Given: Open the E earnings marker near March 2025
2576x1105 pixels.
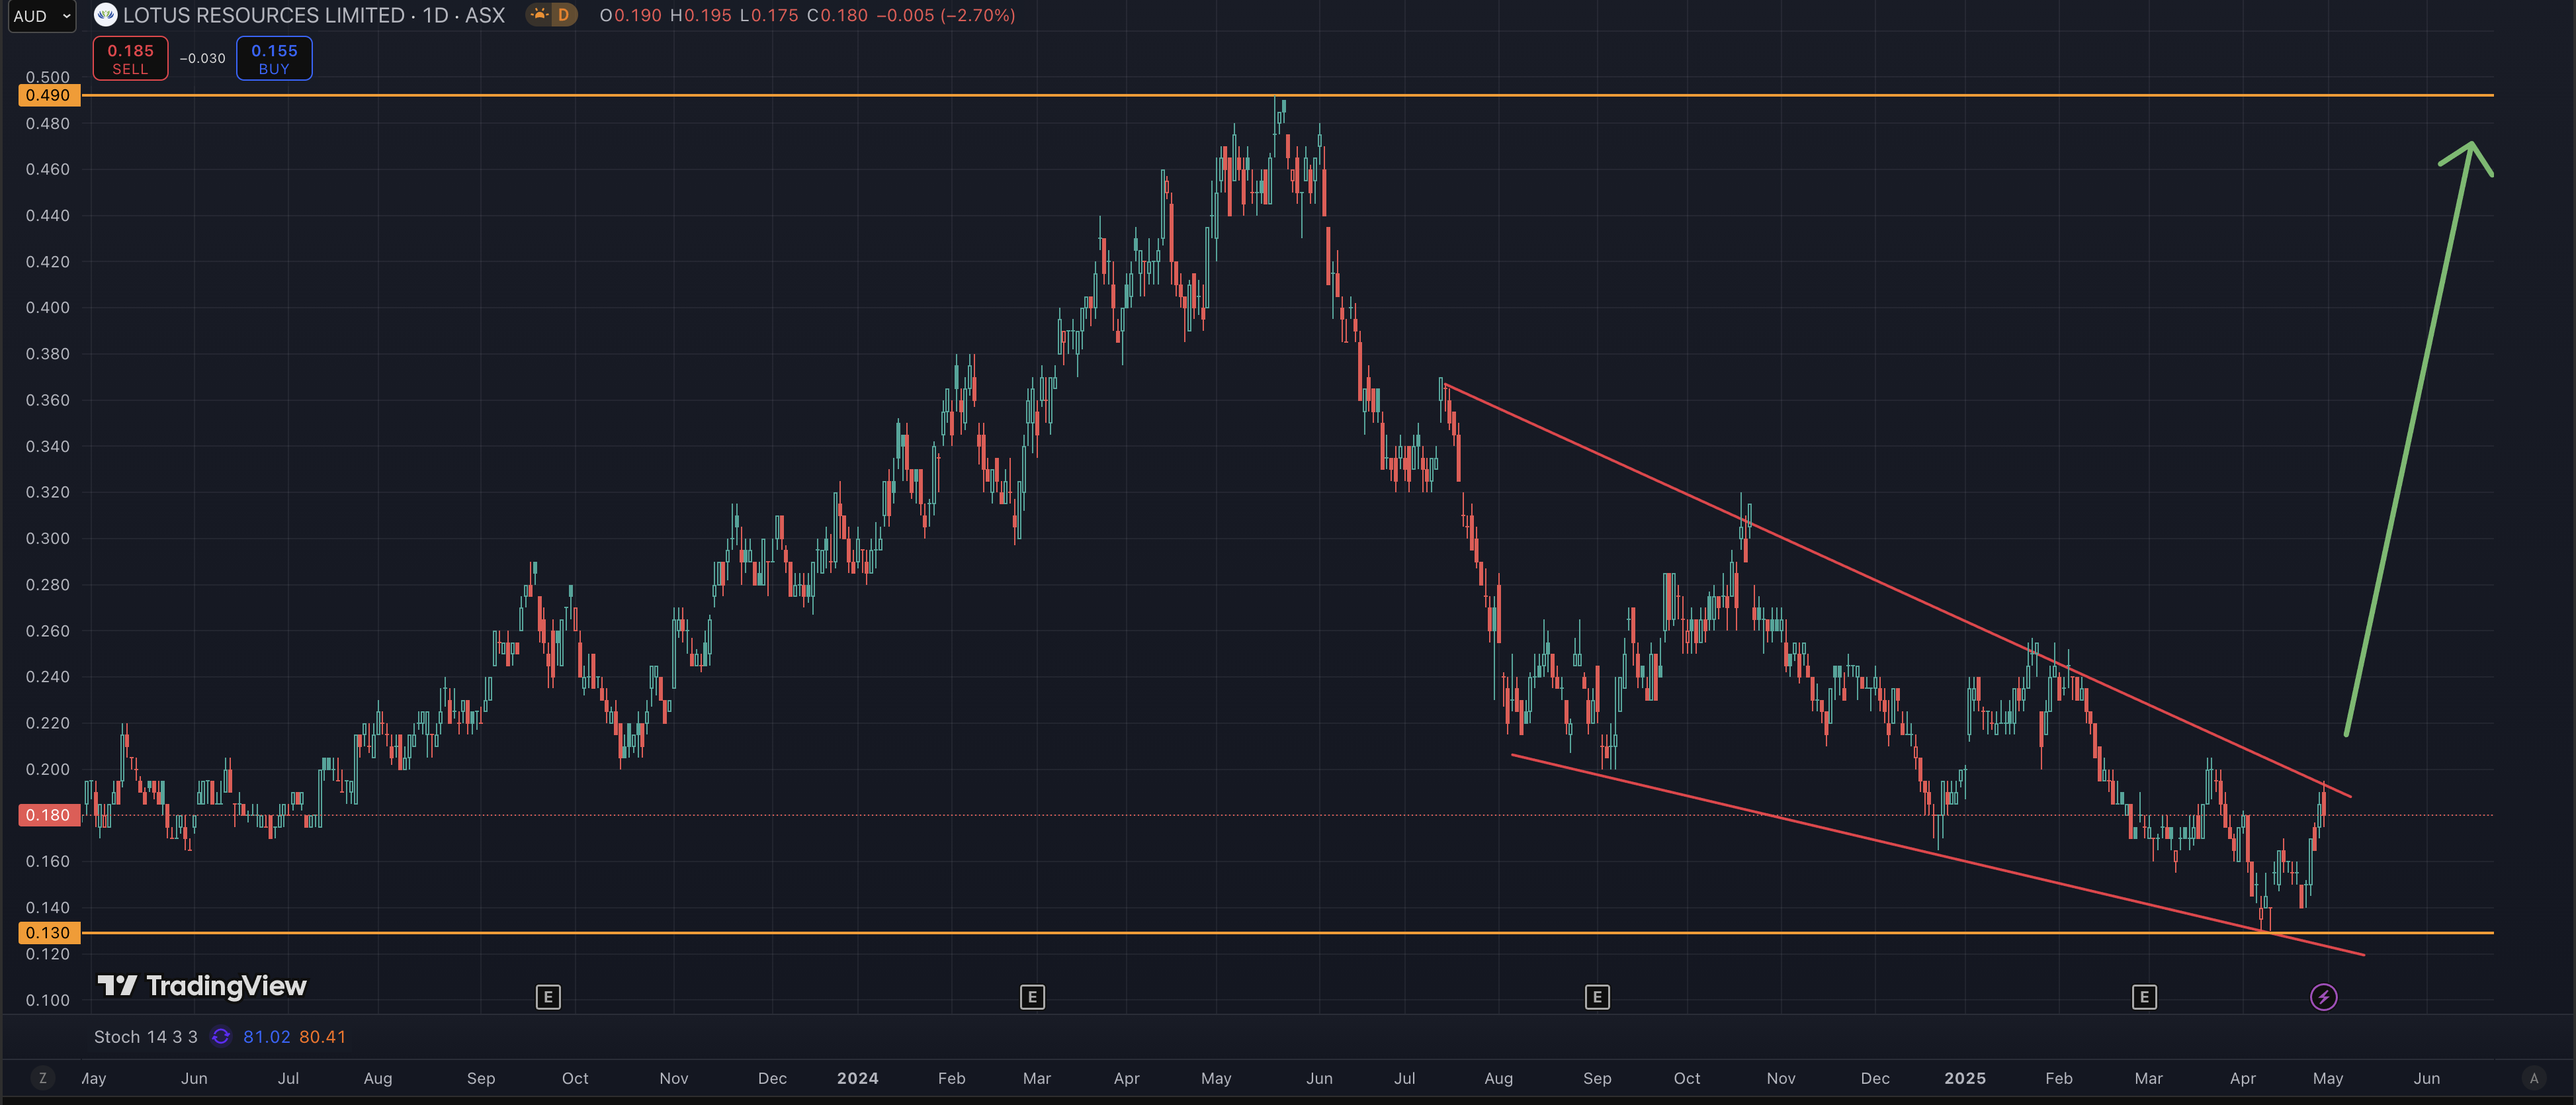Looking at the screenshot, I should pos(2144,996).
